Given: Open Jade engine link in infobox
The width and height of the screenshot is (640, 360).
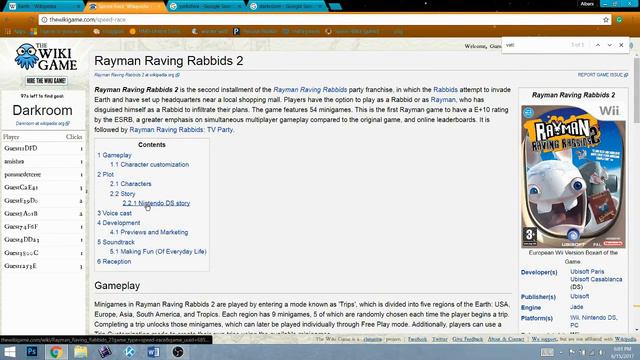Looking at the screenshot, I should coord(577,307).
